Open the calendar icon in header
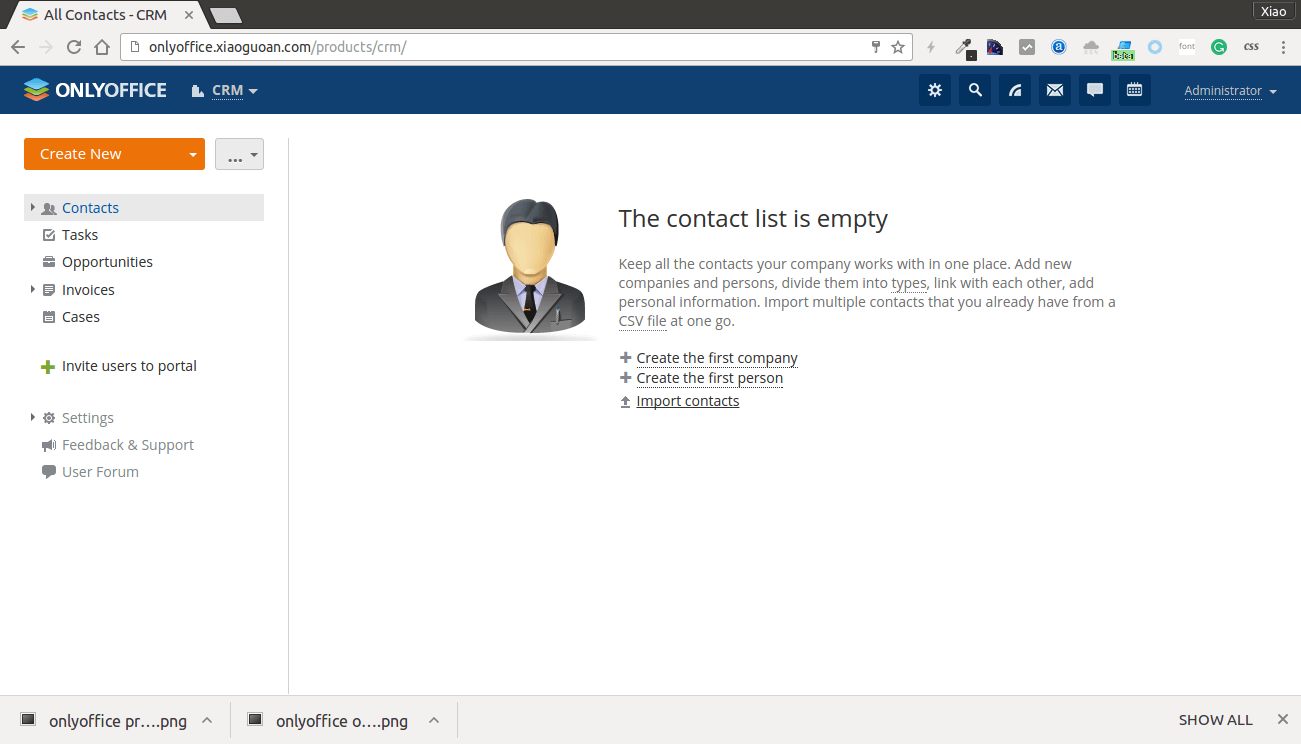Viewport: 1301px width, 744px height. [x=1135, y=90]
